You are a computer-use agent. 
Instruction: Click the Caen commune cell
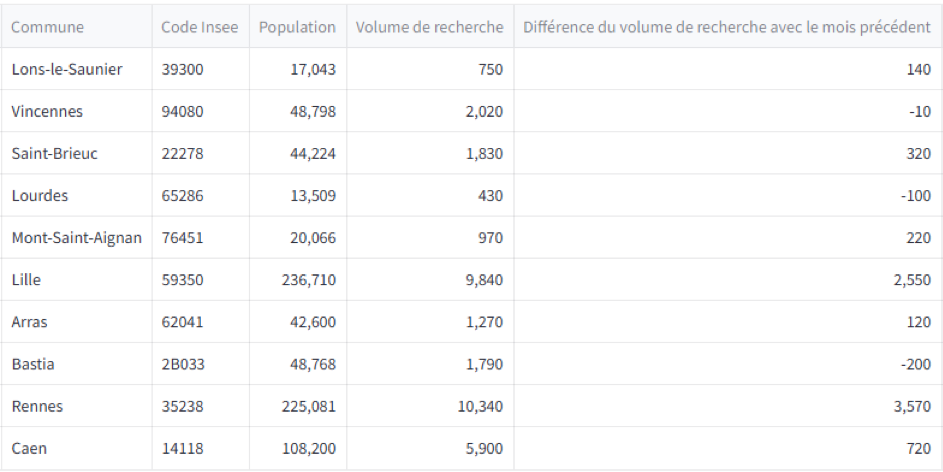[x=29, y=448]
